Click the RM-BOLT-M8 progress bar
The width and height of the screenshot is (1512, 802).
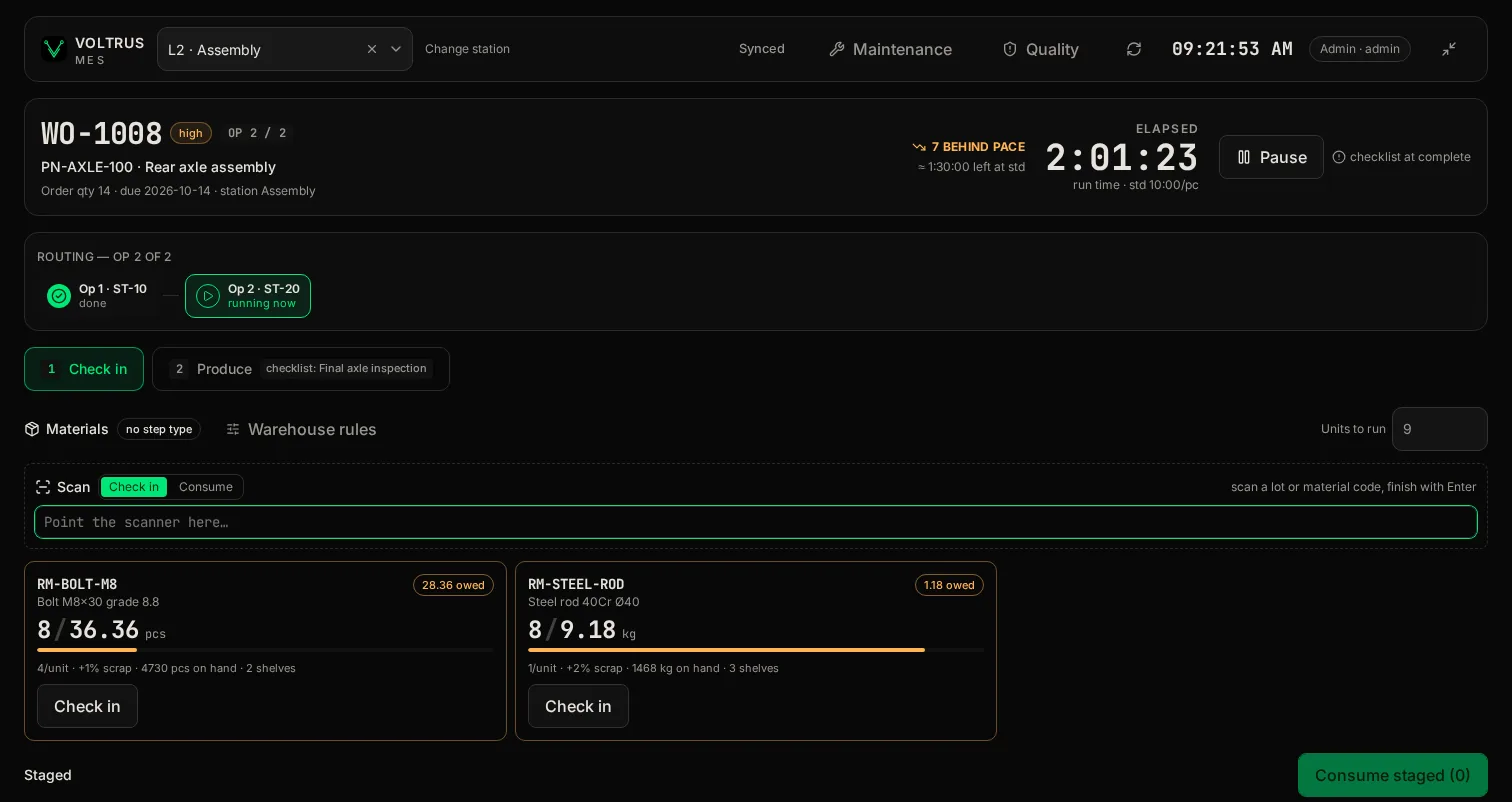[x=265, y=650]
